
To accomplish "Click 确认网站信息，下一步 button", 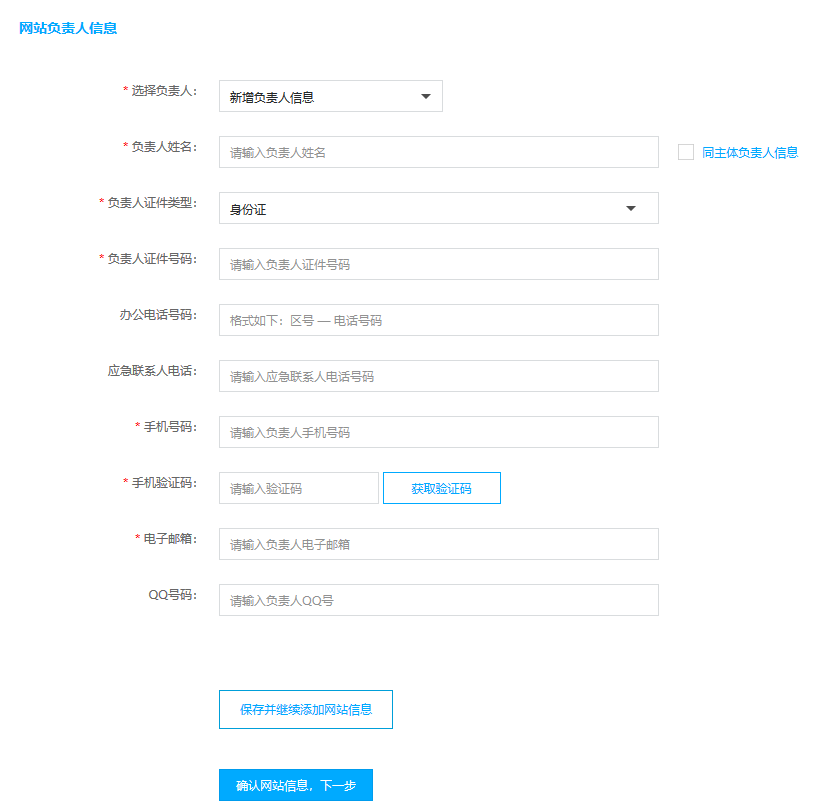I will click(x=295, y=785).
